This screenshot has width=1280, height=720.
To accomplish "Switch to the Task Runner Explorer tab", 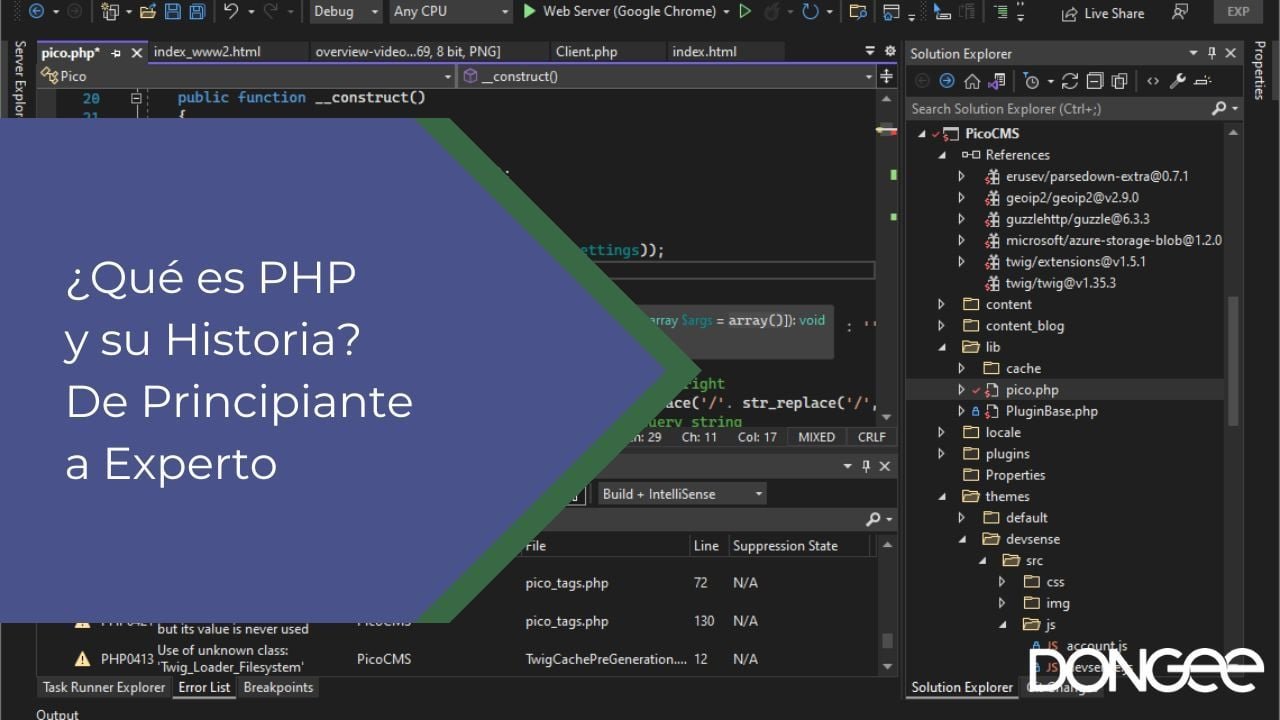I will point(104,687).
